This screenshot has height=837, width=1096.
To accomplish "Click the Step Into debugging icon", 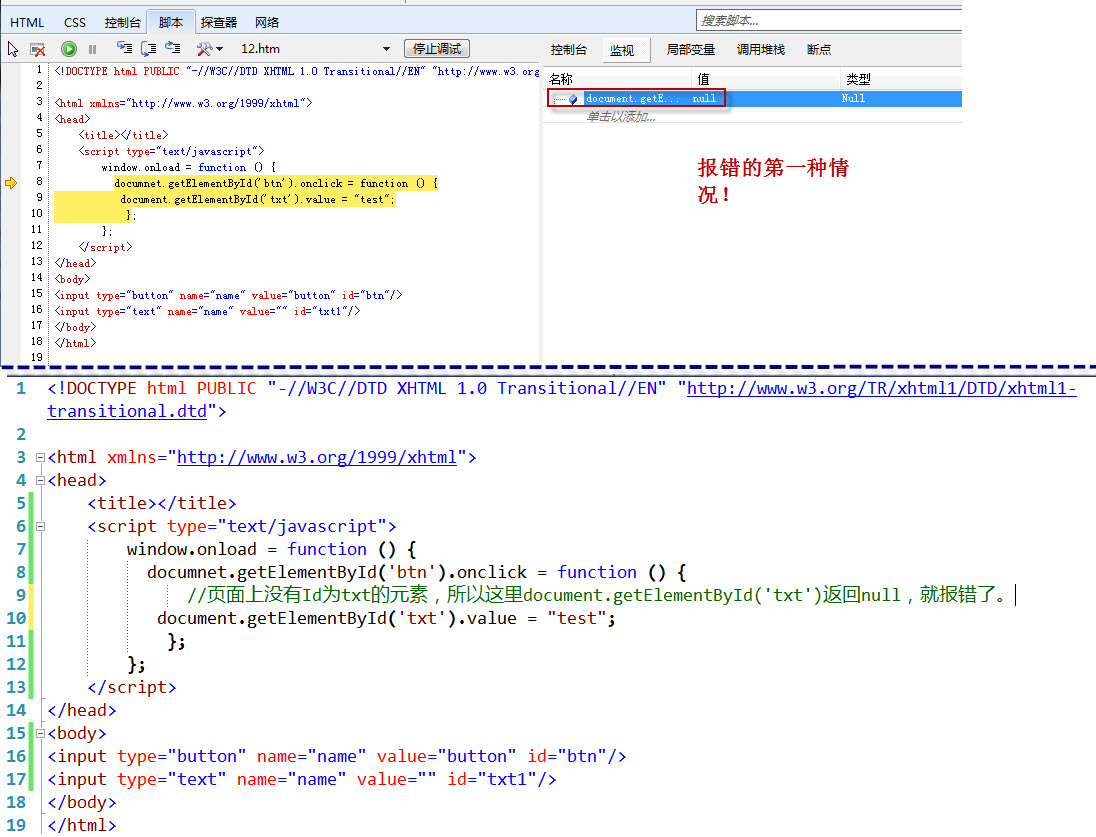I will tap(126, 48).
